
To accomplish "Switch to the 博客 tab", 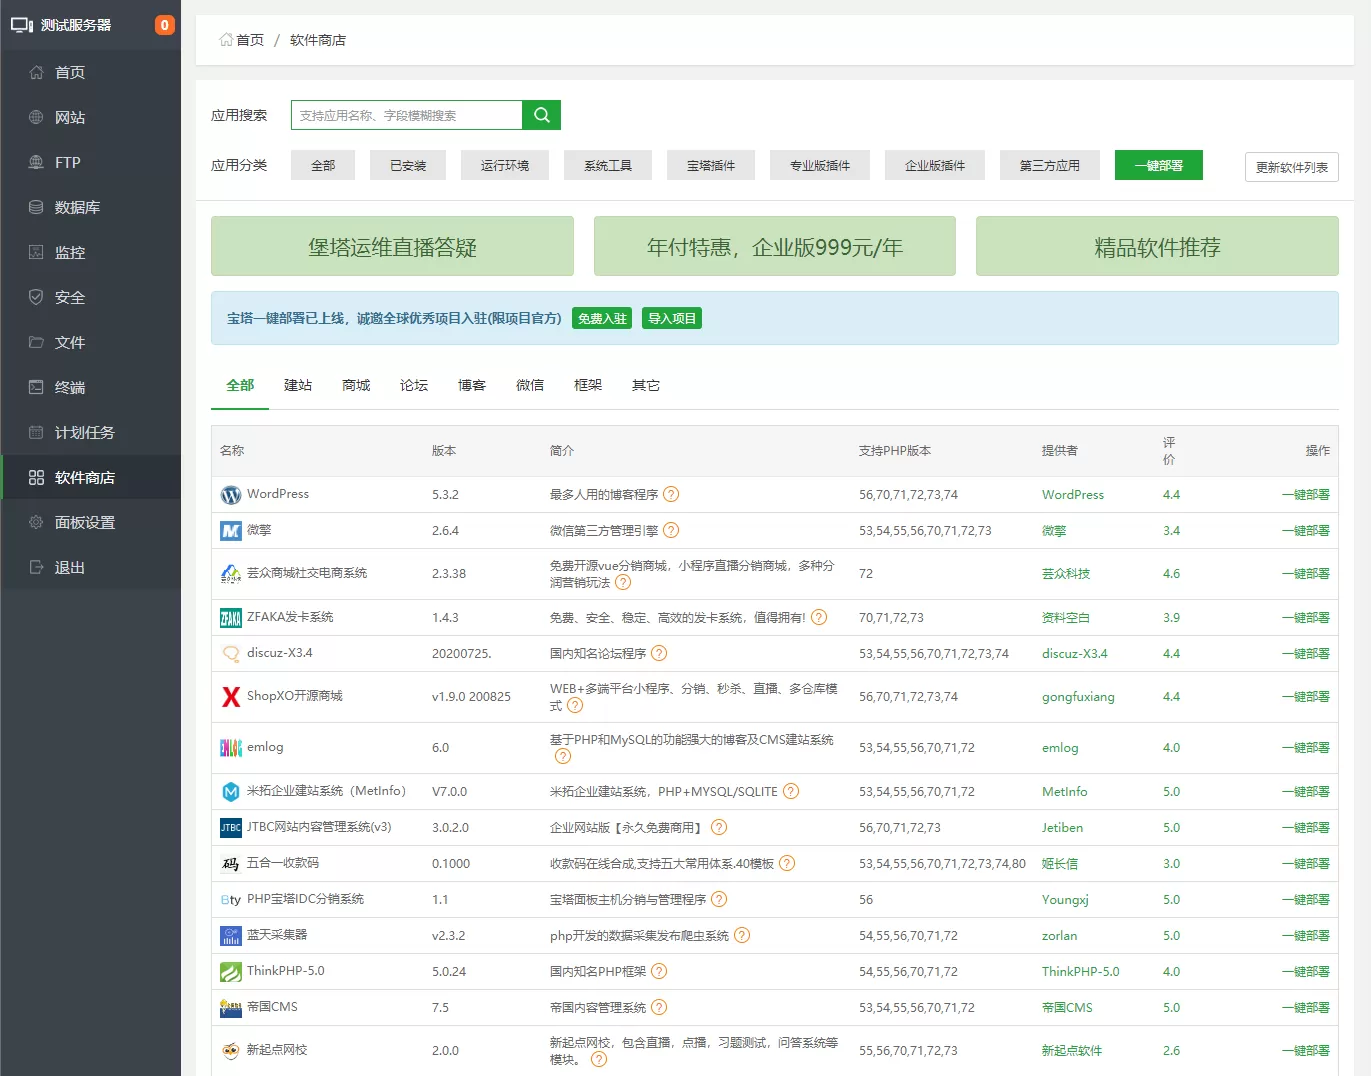I will [471, 385].
